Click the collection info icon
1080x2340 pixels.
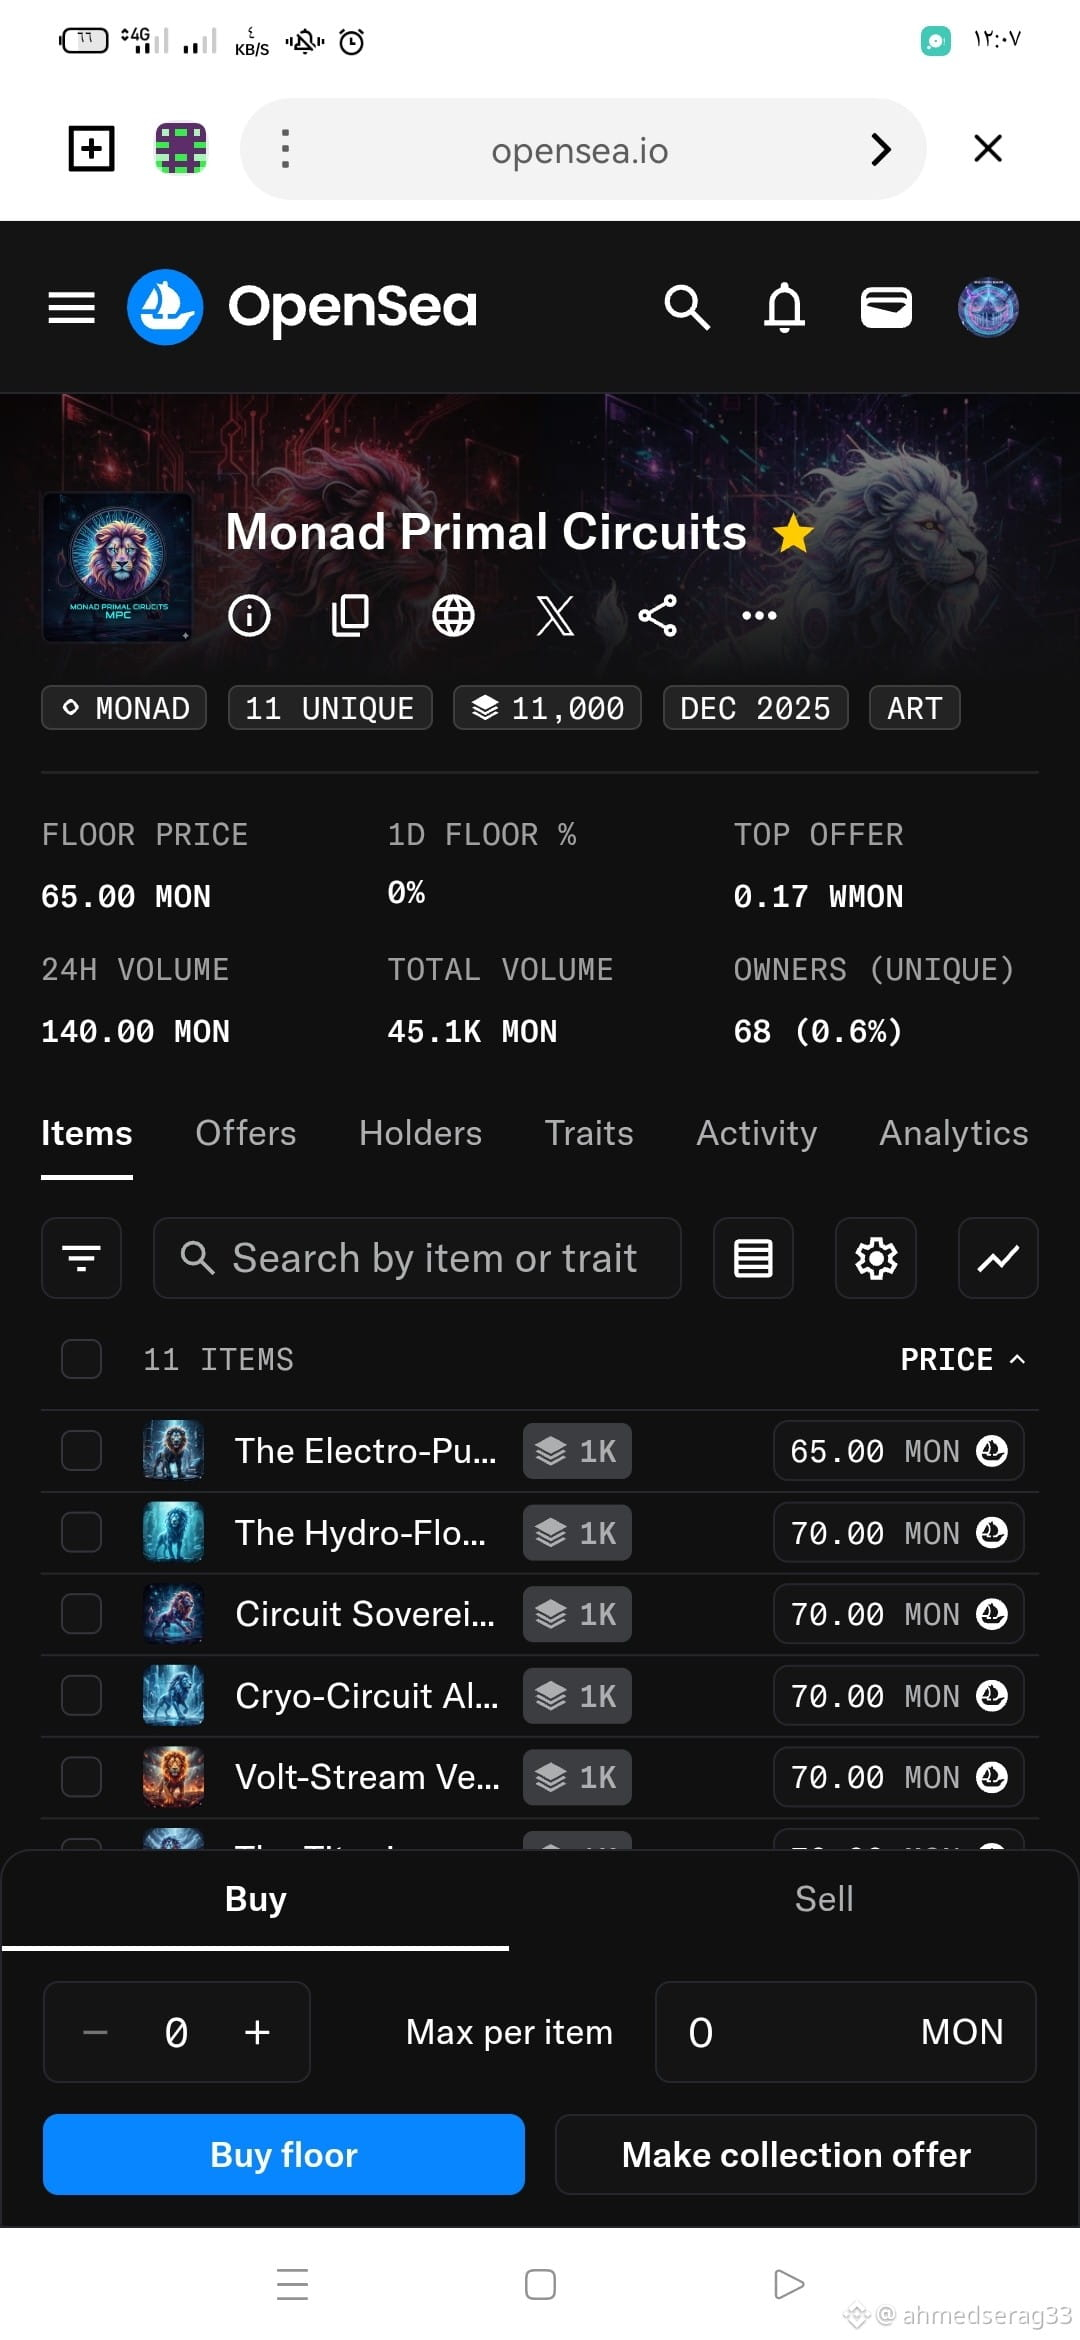pyautogui.click(x=249, y=615)
